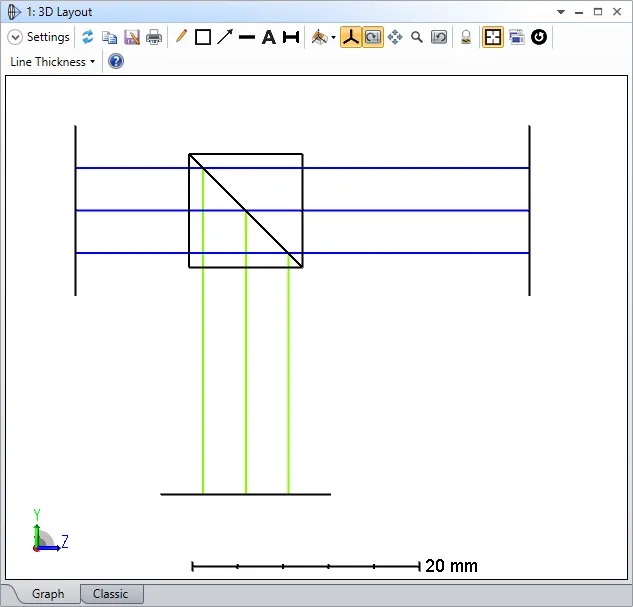This screenshot has width=633, height=607.
Task: Click the camera view orientation icon
Action: point(319,37)
